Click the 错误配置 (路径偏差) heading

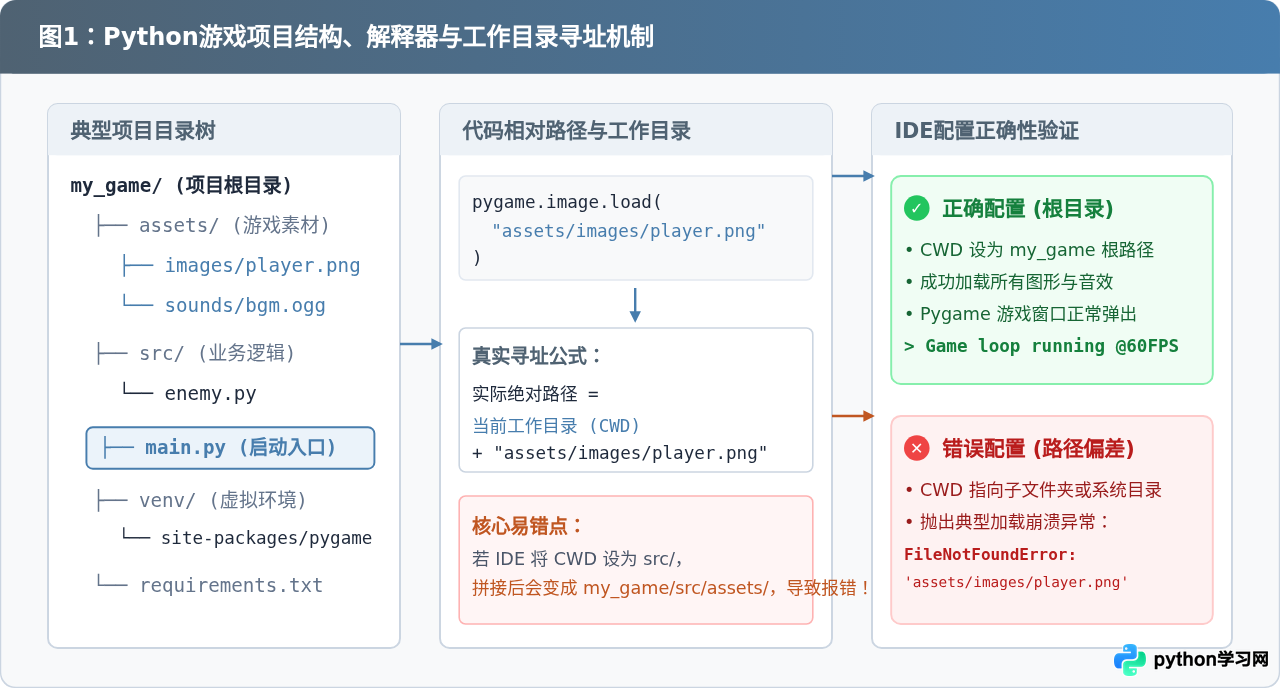pyautogui.click(x=1038, y=448)
